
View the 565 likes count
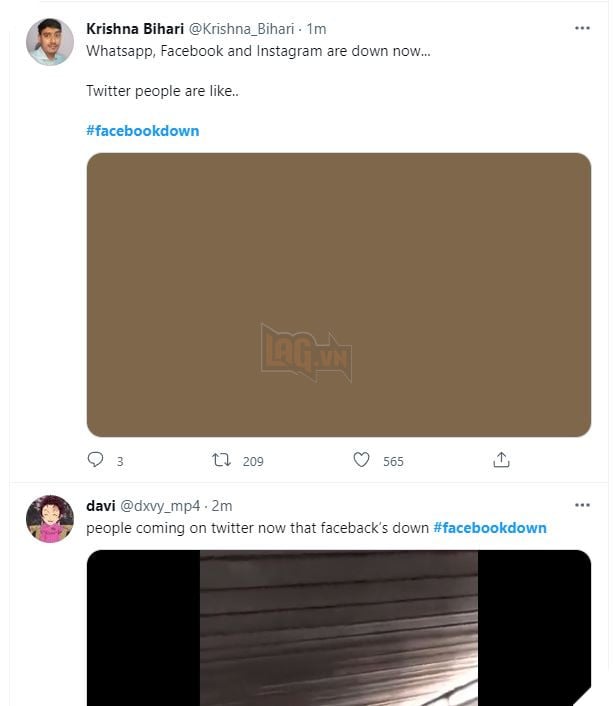[393, 462]
